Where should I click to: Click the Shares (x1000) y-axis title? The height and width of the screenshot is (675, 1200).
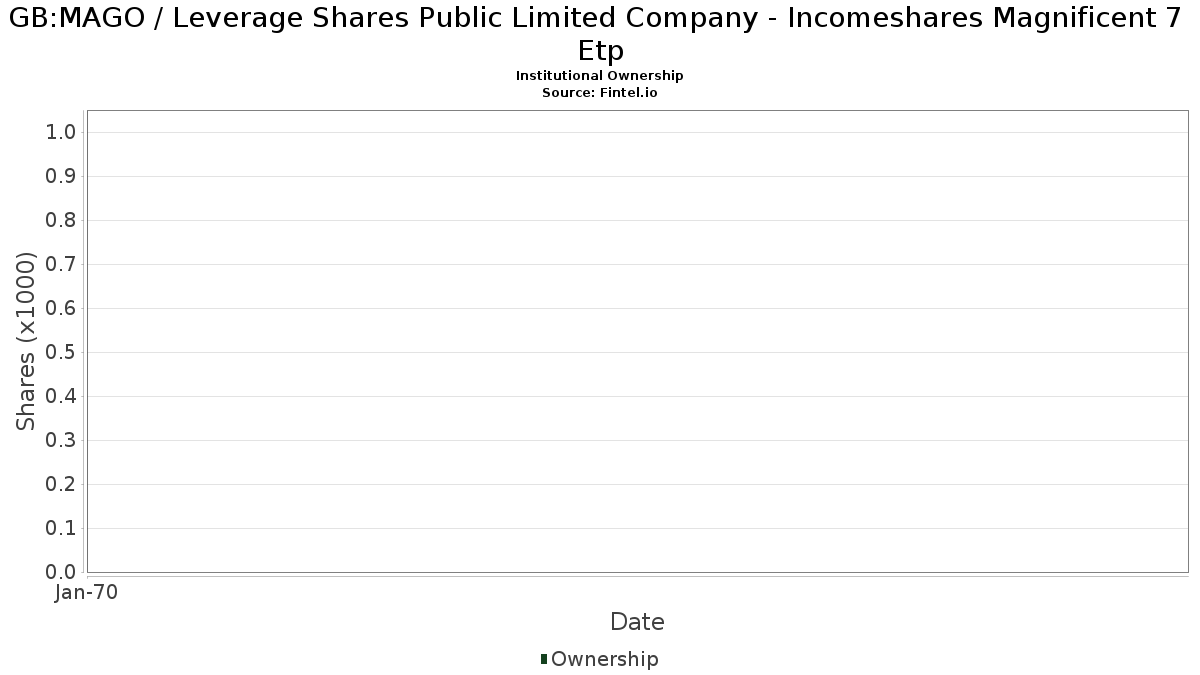27,341
